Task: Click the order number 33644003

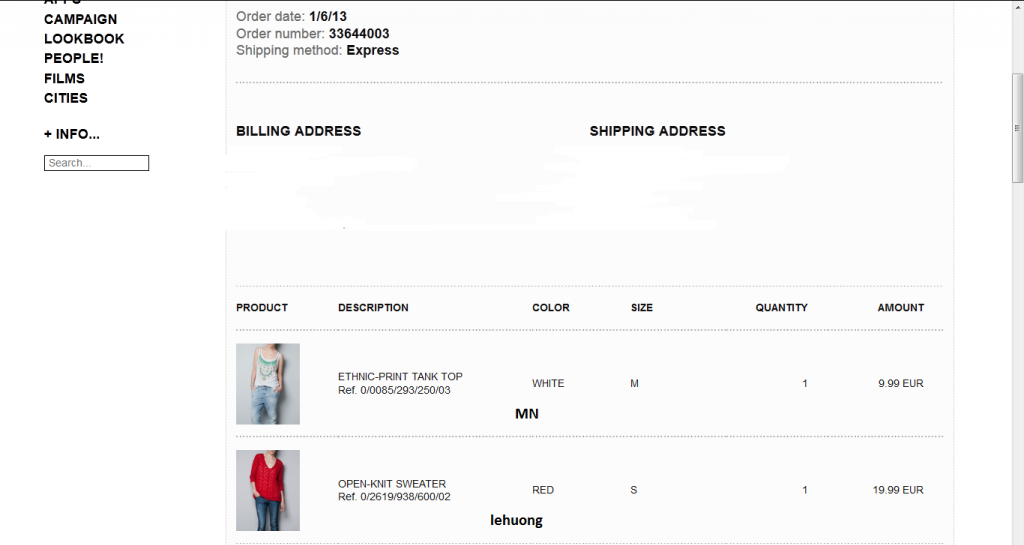Action: tap(359, 34)
